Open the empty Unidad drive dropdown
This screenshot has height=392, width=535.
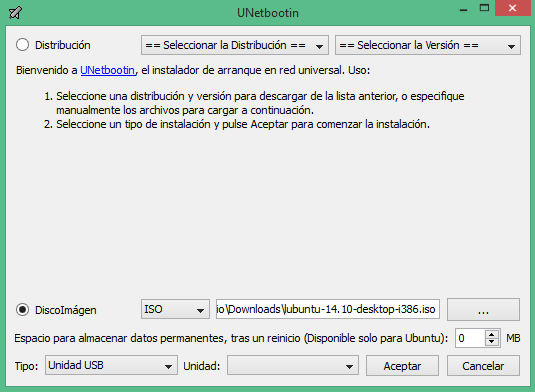point(293,365)
